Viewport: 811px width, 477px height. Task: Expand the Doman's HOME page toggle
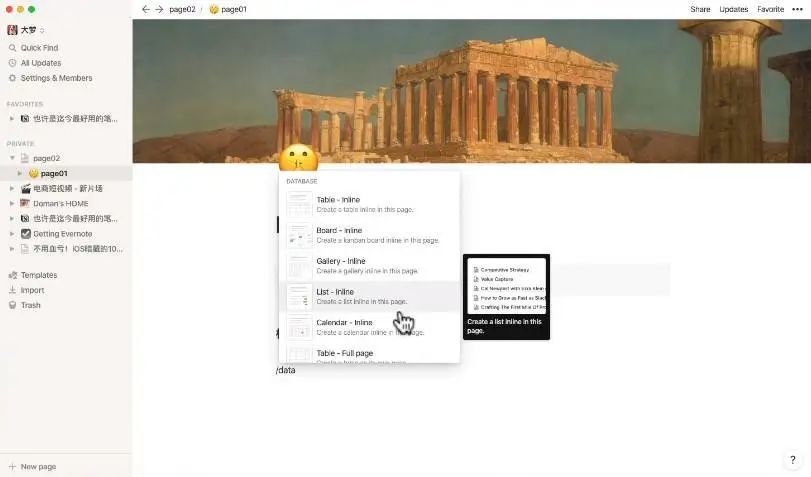[12, 203]
